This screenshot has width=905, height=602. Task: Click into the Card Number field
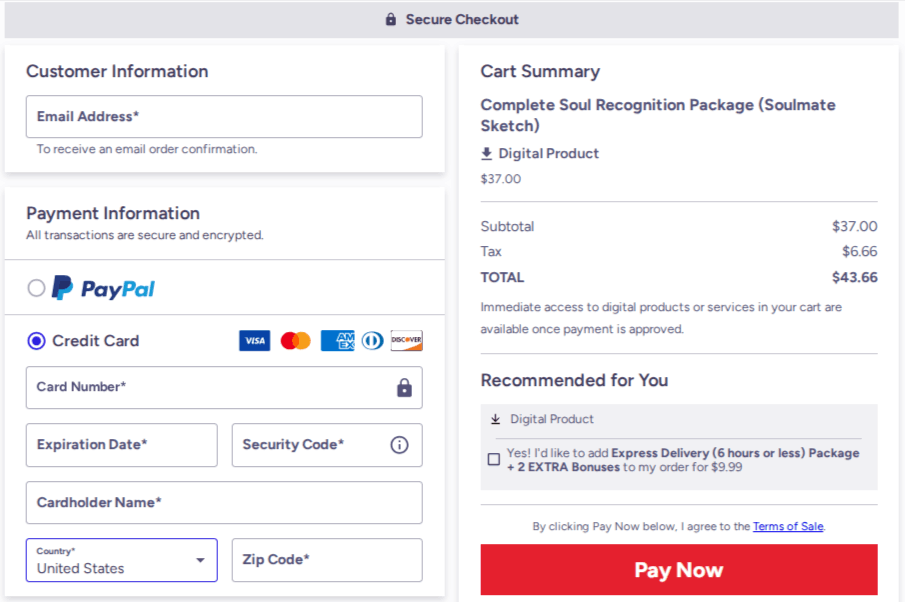pos(210,388)
